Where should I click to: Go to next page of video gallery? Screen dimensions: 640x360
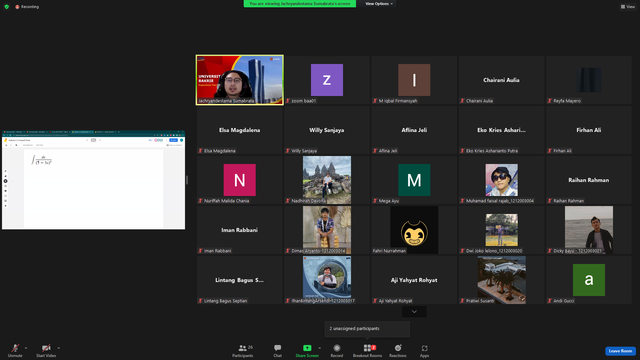414,312
